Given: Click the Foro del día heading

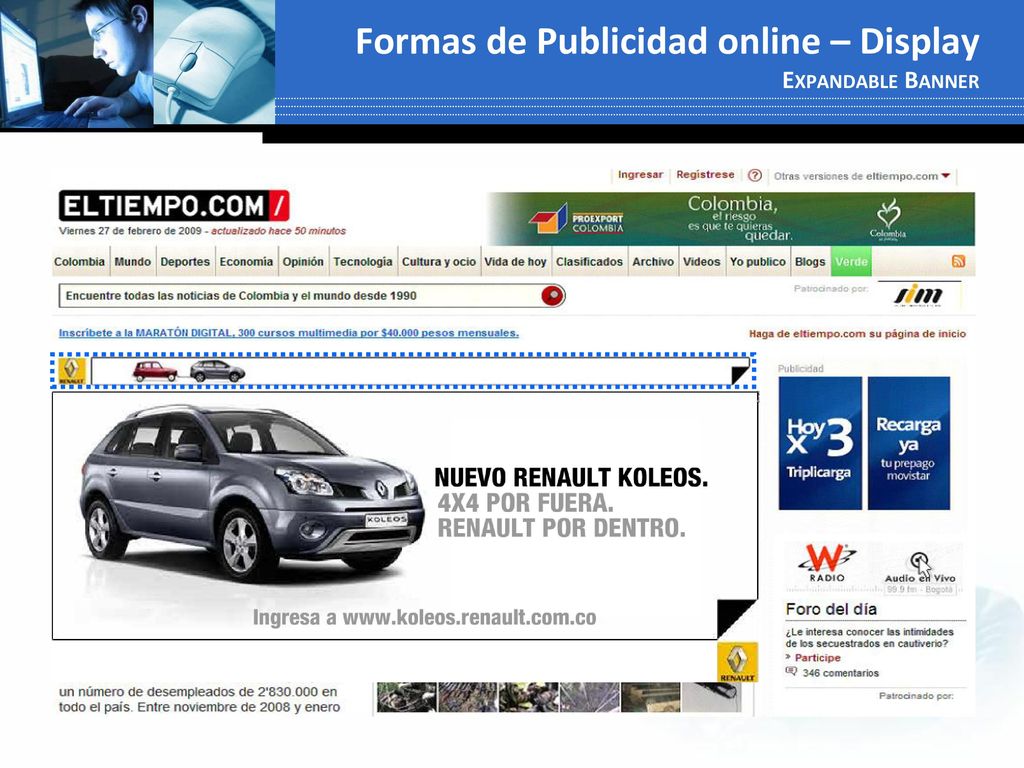Looking at the screenshot, I should pos(831,609).
